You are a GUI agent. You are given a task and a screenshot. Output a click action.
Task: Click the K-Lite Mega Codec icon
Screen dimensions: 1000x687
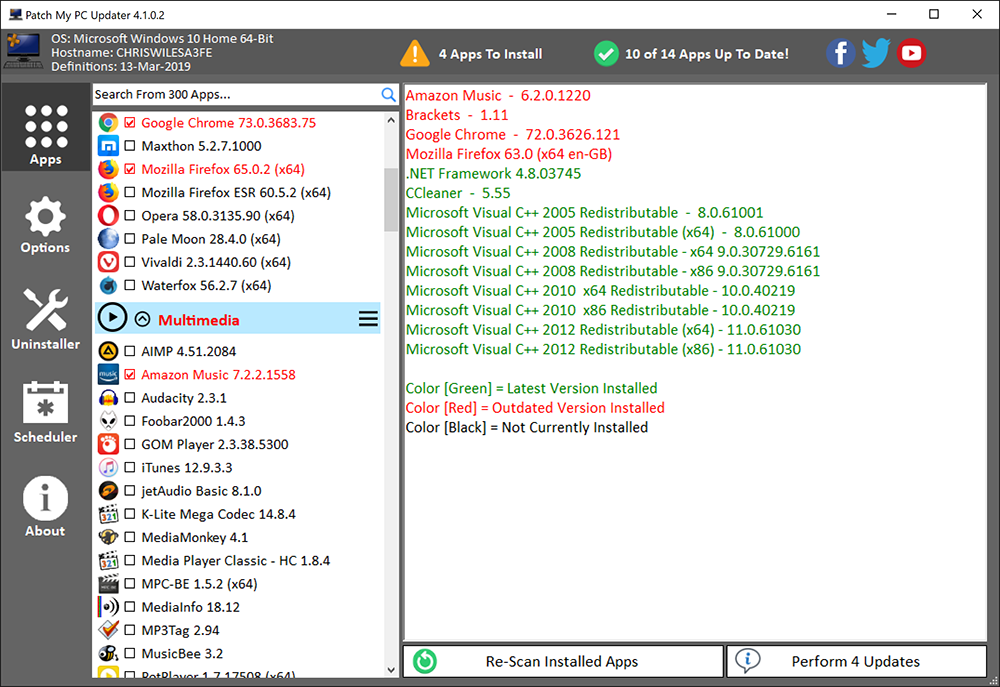tap(108, 514)
